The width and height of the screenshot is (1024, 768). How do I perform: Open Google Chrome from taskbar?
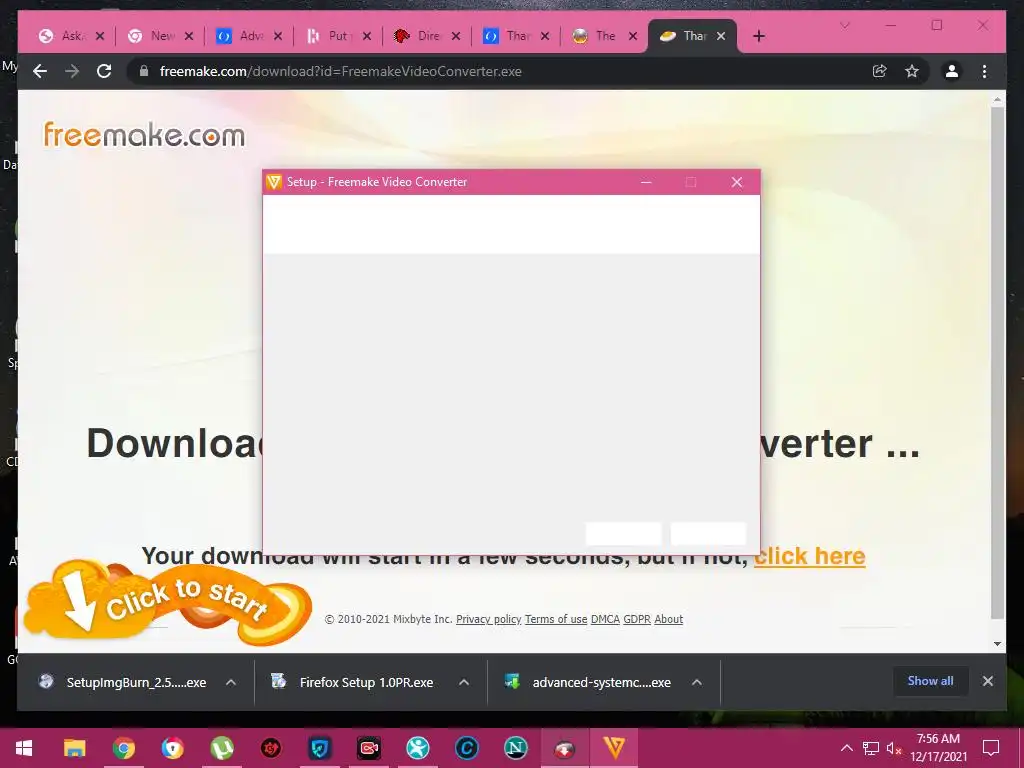coord(123,748)
